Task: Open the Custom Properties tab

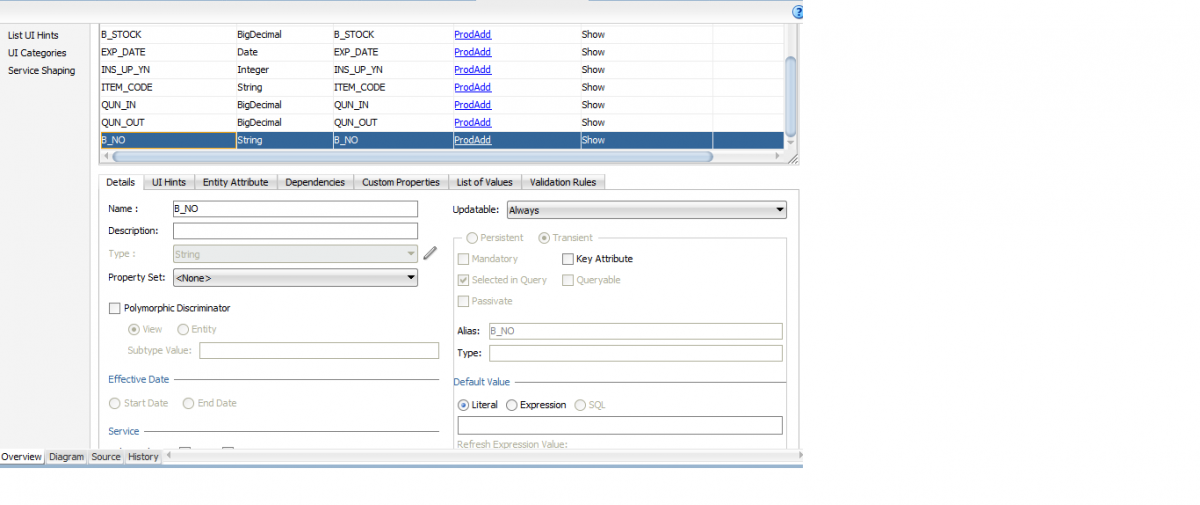Action: [x=400, y=182]
